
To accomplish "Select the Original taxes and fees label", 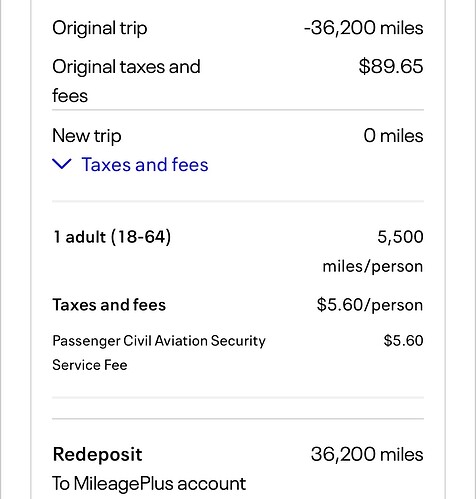I will pyautogui.click(x=126, y=81).
